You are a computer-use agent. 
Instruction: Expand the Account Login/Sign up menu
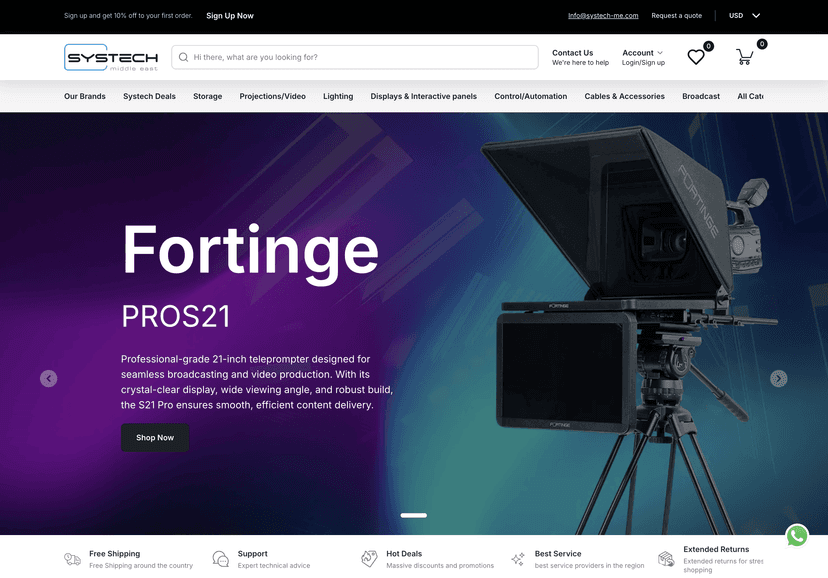643,57
